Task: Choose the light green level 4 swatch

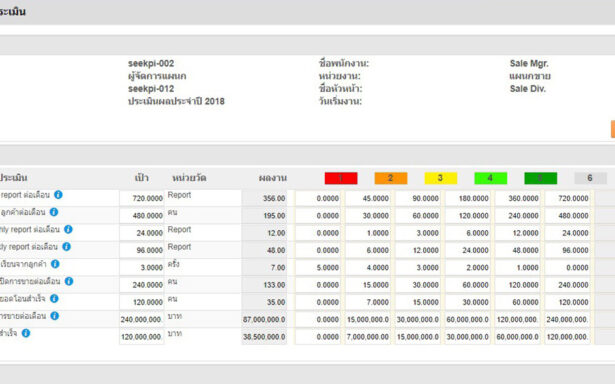Action: point(490,178)
